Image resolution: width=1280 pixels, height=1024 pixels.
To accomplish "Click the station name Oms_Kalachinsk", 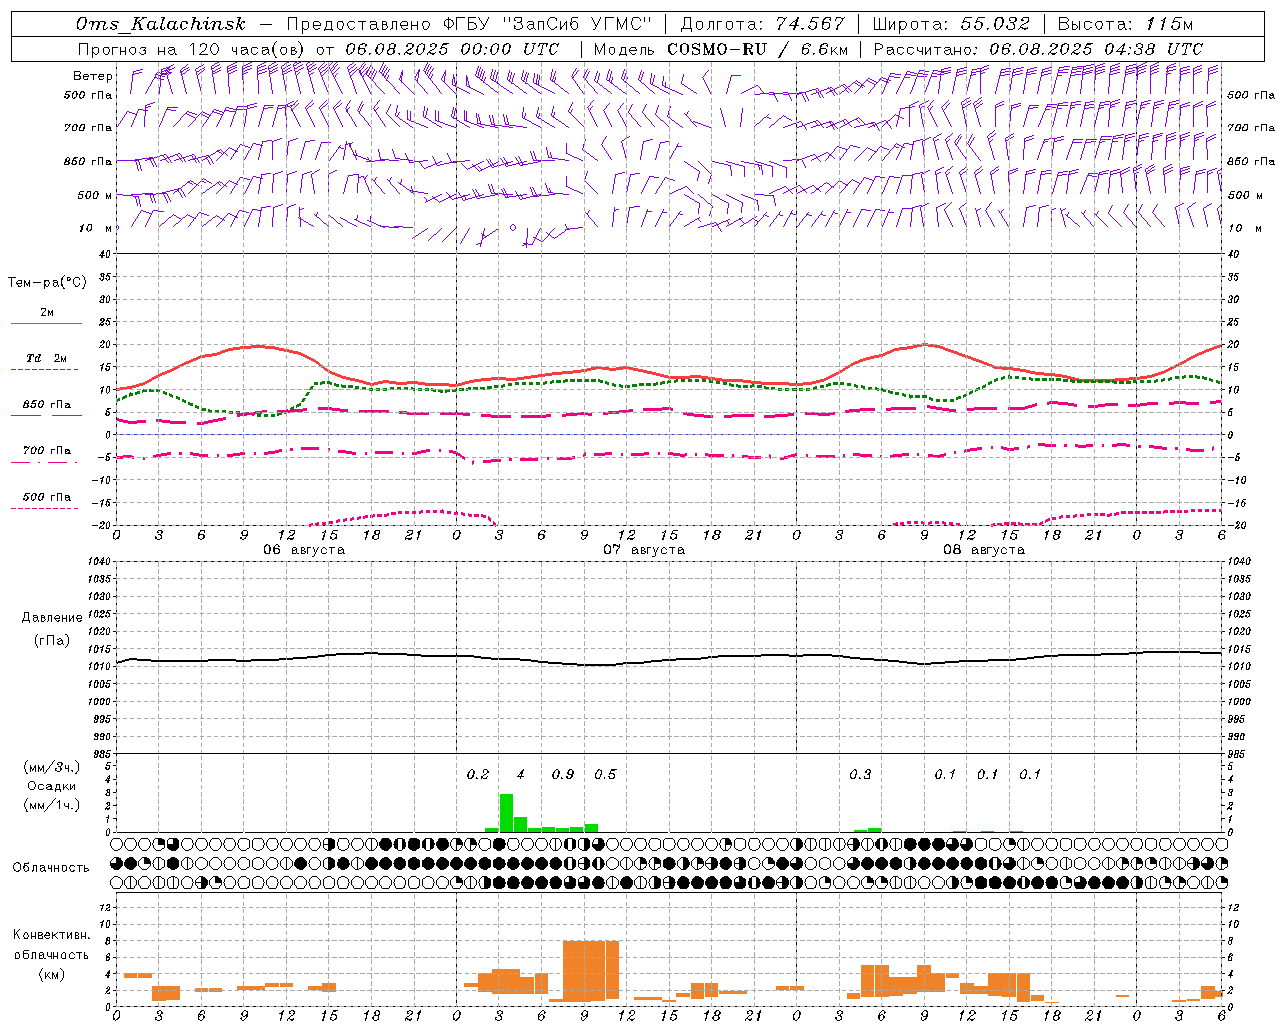I will [161, 25].
